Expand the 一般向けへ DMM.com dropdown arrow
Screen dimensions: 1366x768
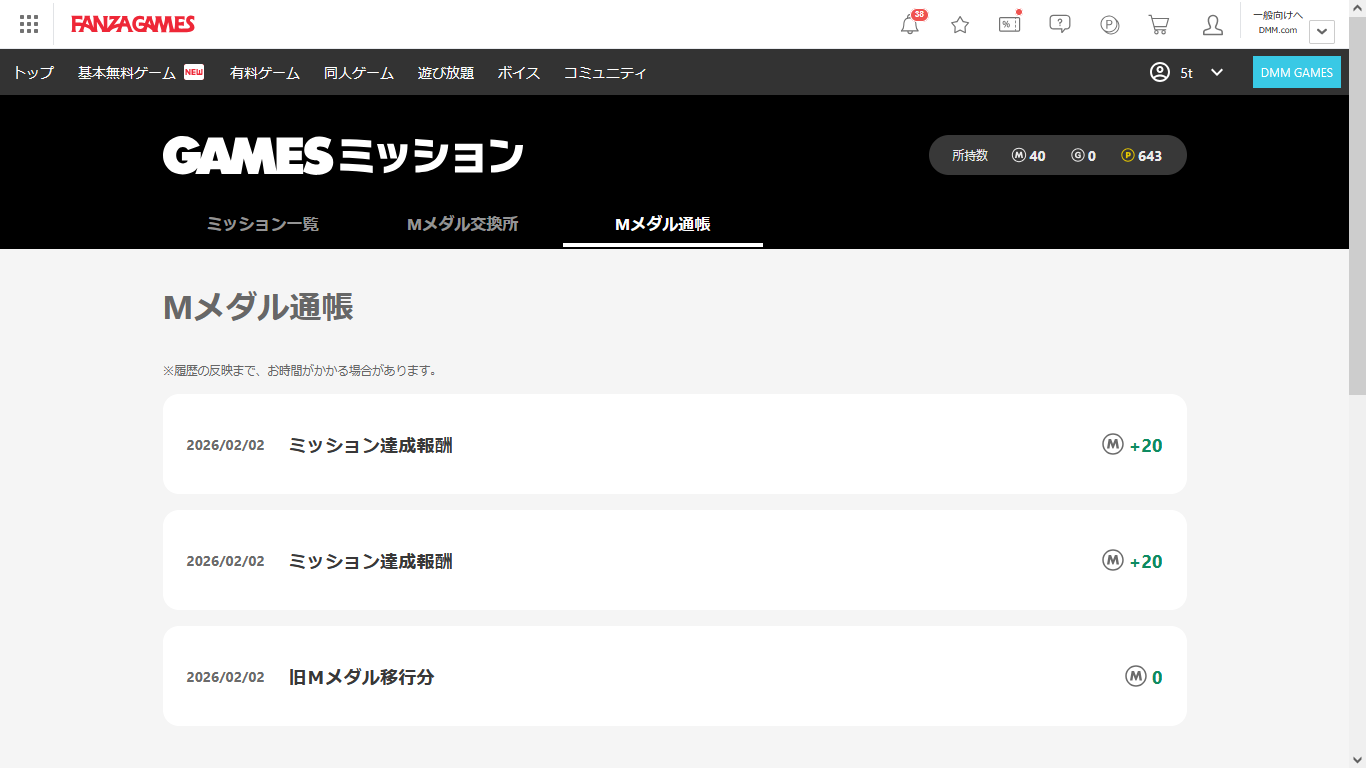(1322, 32)
